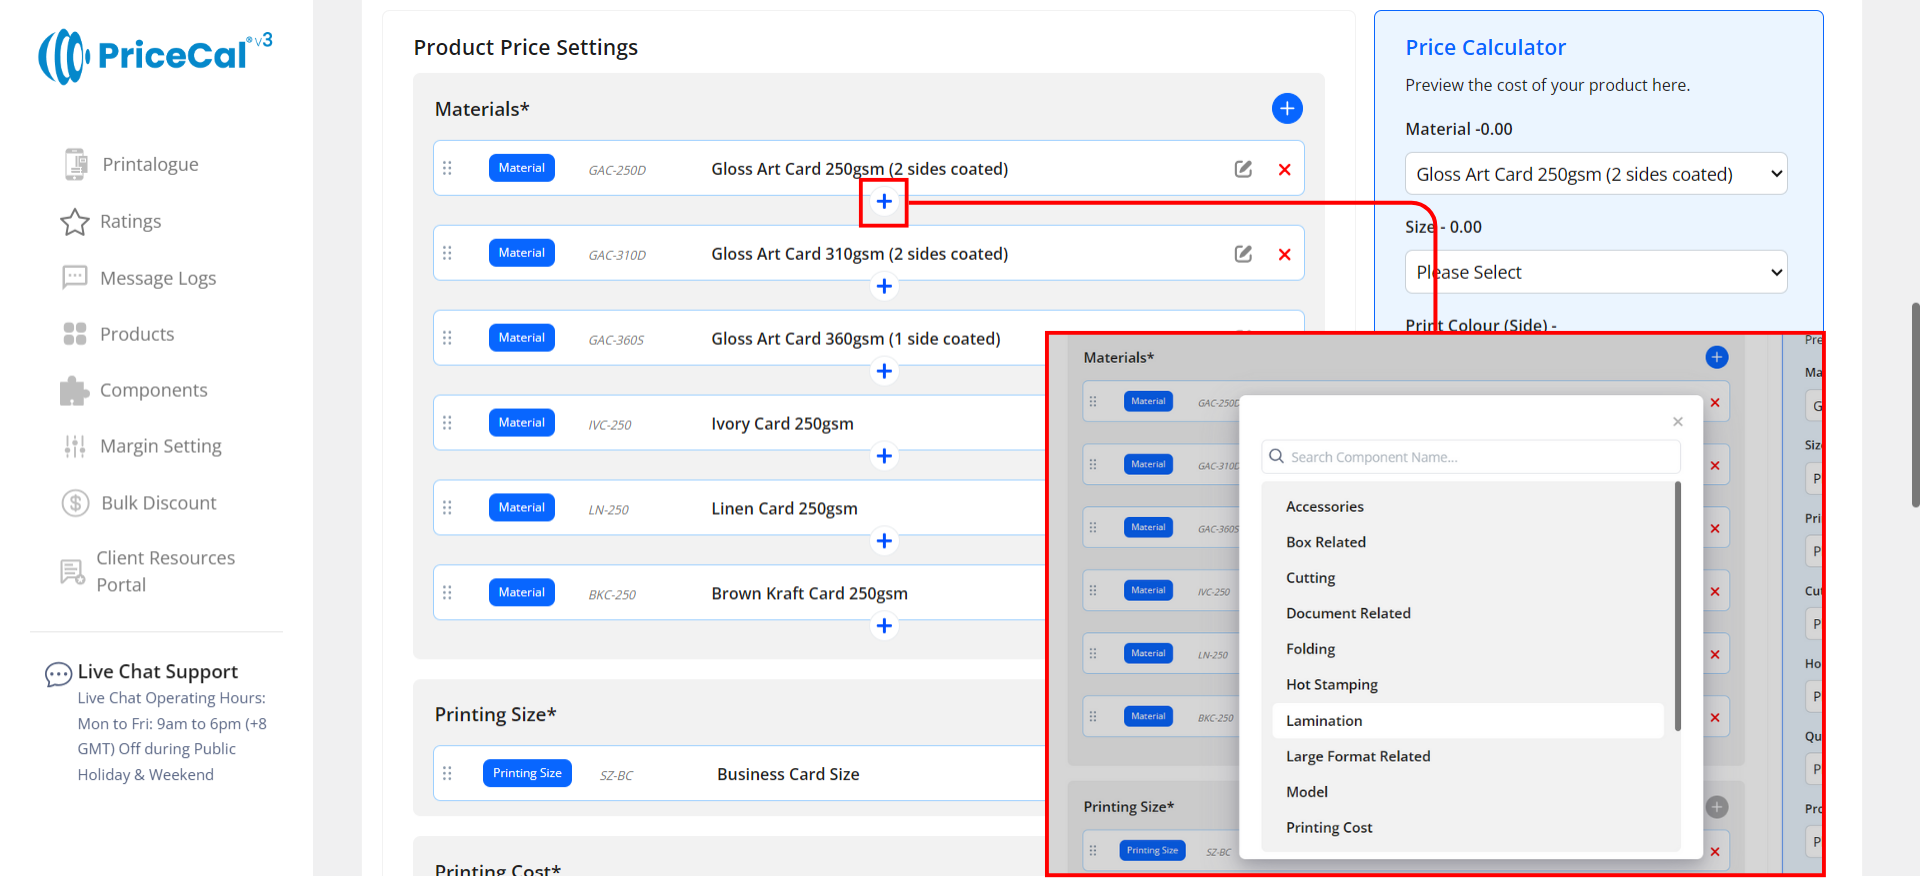The height and width of the screenshot is (878, 1920).
Task: Edit the Gloss Art Card 250gsm material
Action: 1243,169
